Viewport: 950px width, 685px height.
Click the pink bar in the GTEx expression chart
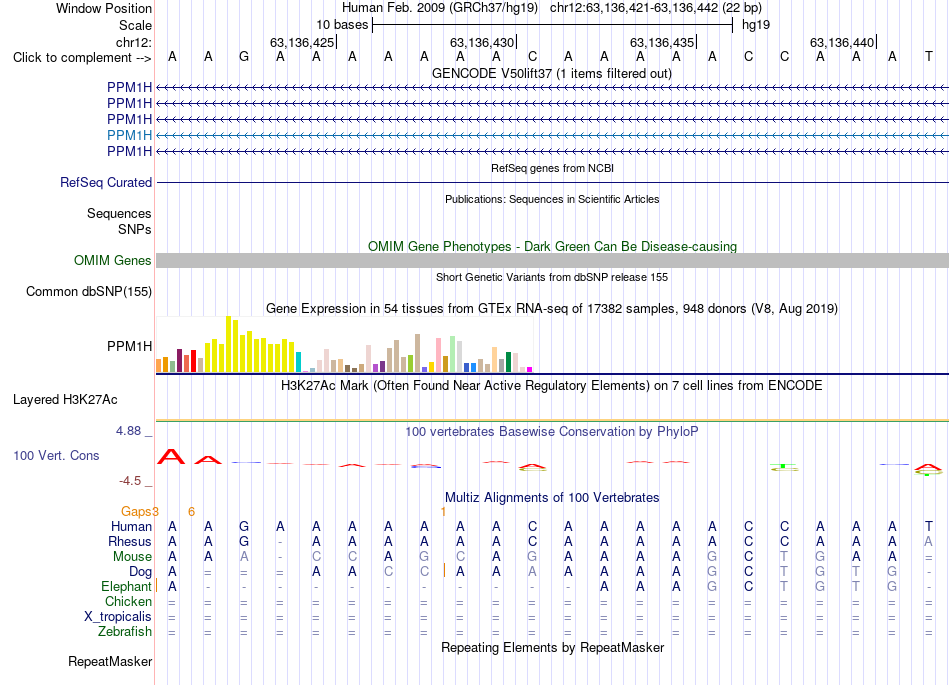pyautogui.click(x=438, y=356)
